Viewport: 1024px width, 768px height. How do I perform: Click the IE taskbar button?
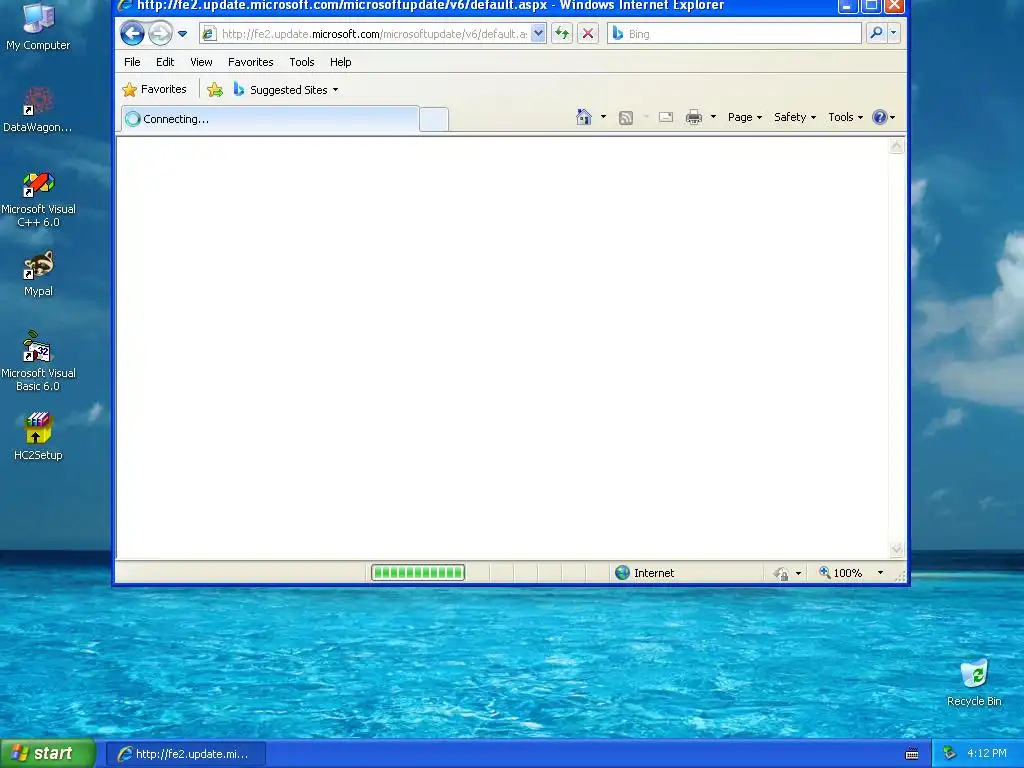coord(187,754)
